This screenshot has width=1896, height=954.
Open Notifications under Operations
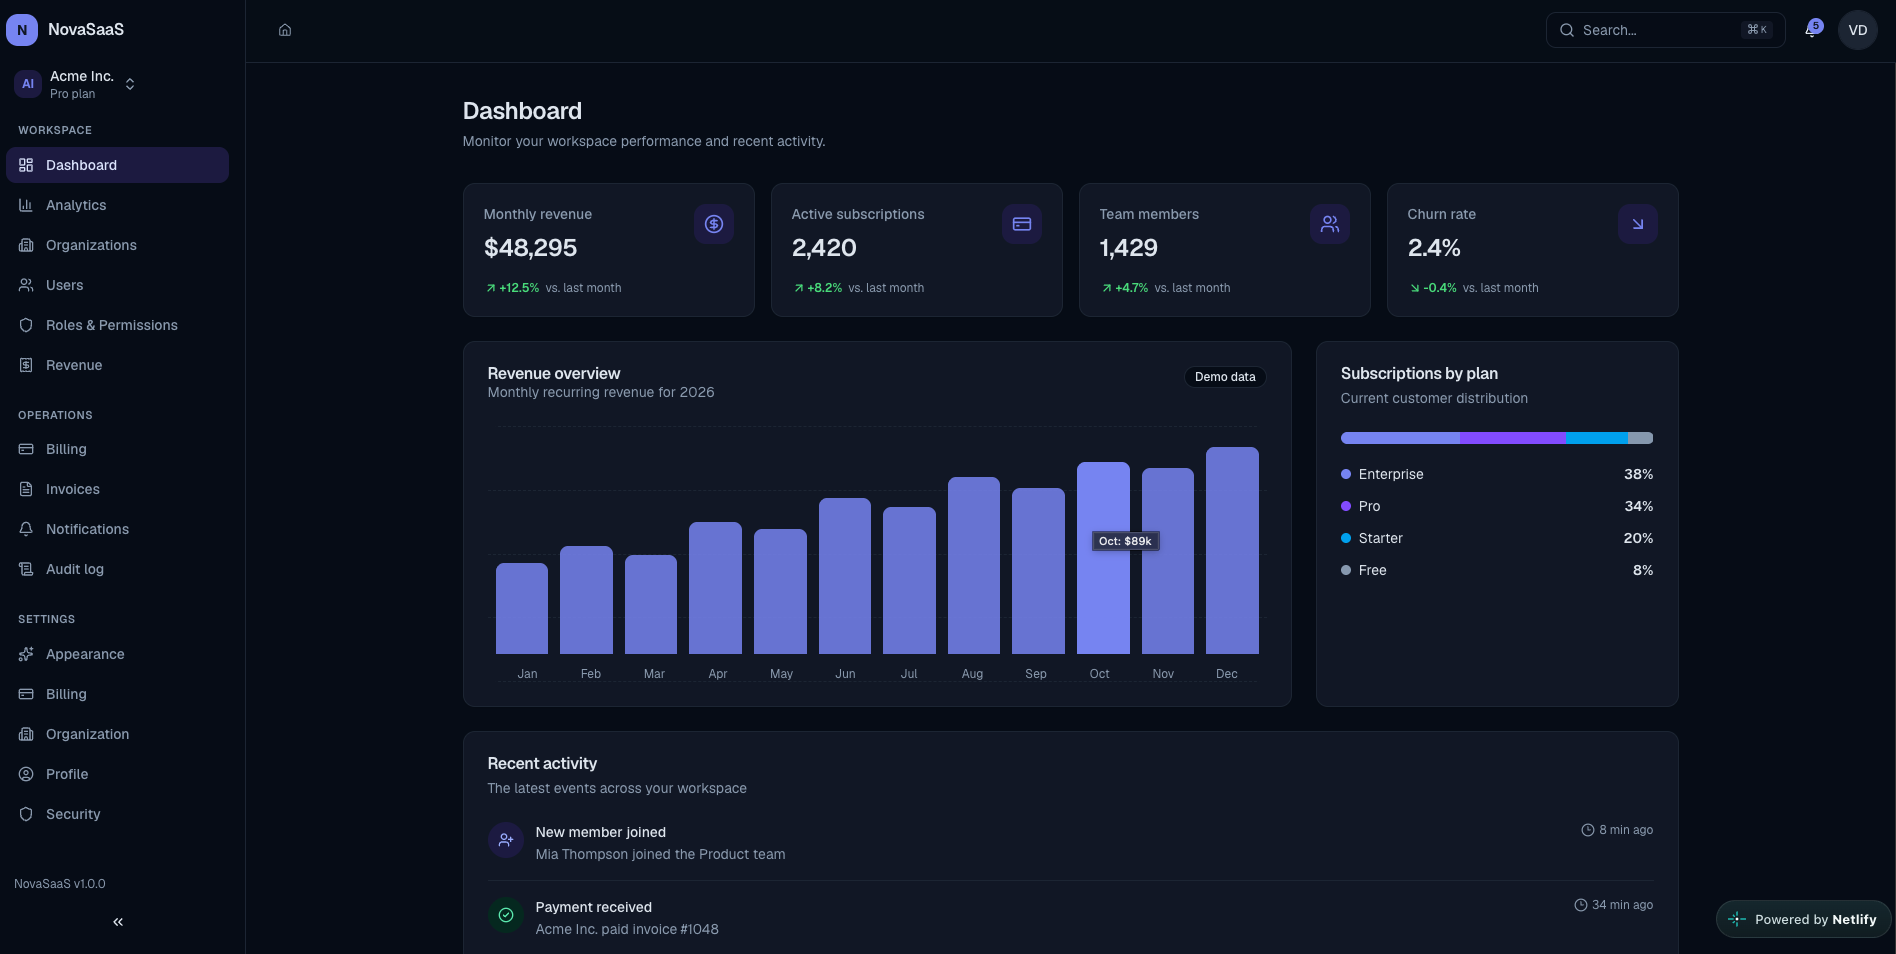pos(117,529)
